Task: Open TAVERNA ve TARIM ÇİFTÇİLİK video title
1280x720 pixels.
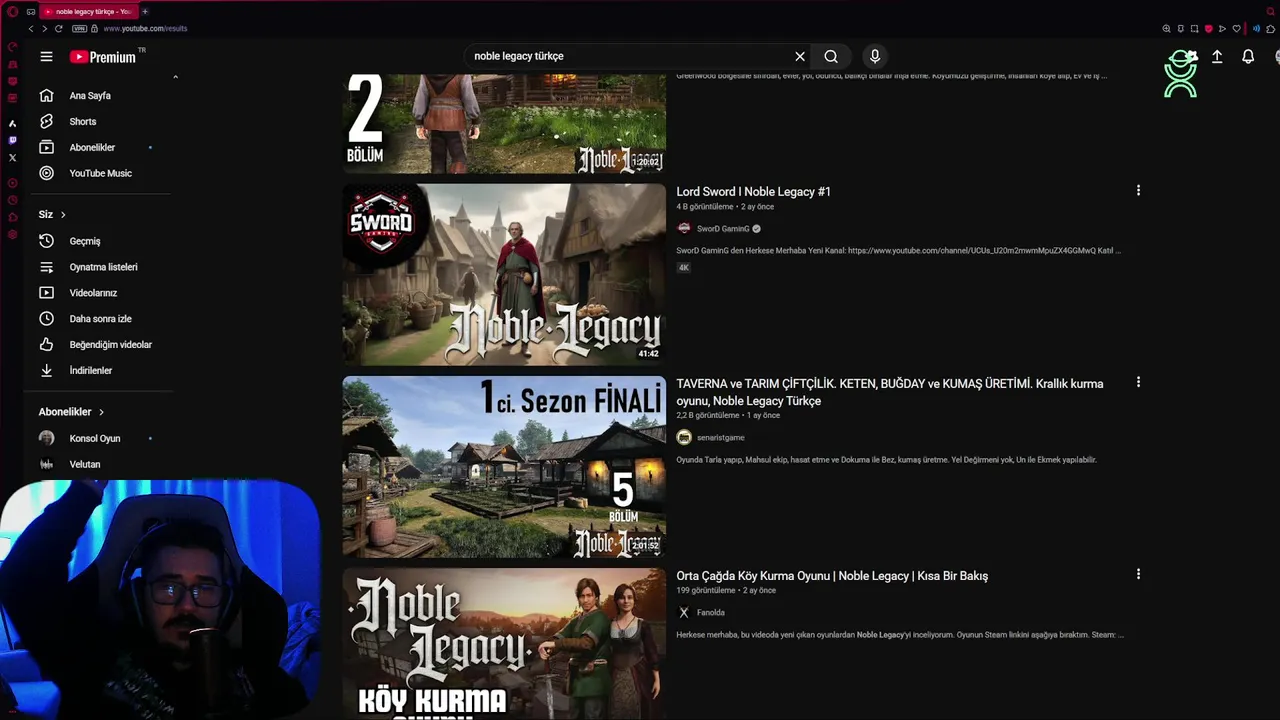Action: click(x=890, y=392)
